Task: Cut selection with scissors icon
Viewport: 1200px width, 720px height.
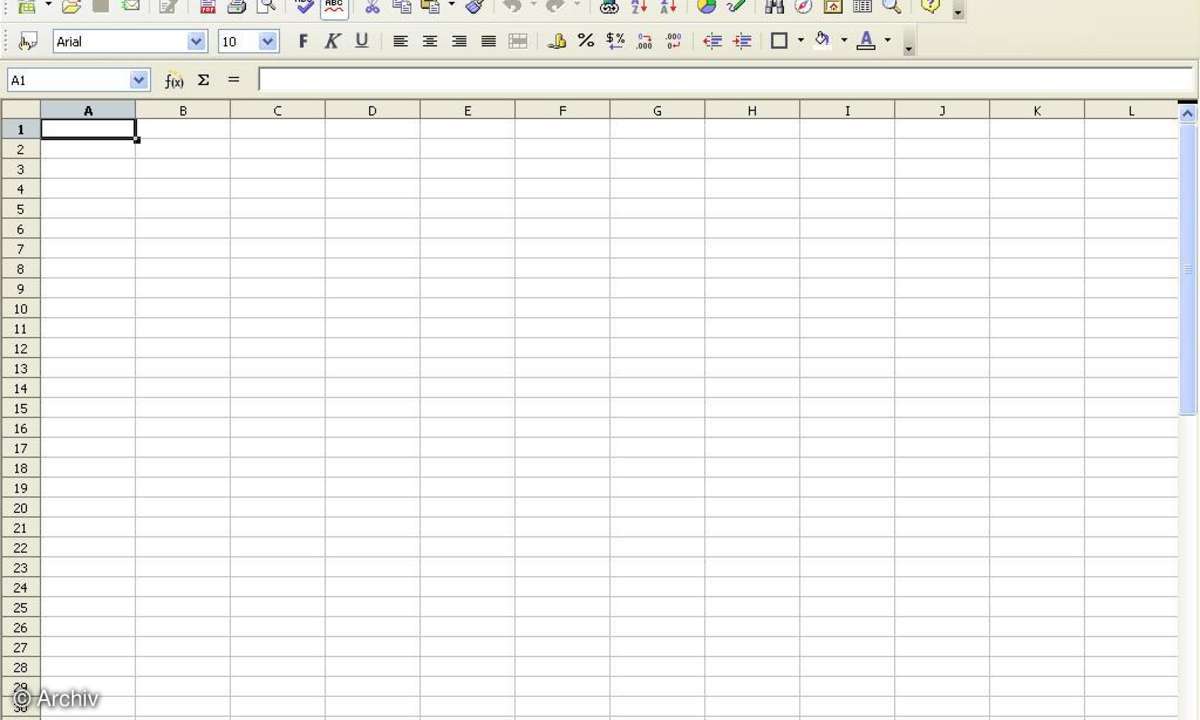Action: pyautogui.click(x=372, y=6)
